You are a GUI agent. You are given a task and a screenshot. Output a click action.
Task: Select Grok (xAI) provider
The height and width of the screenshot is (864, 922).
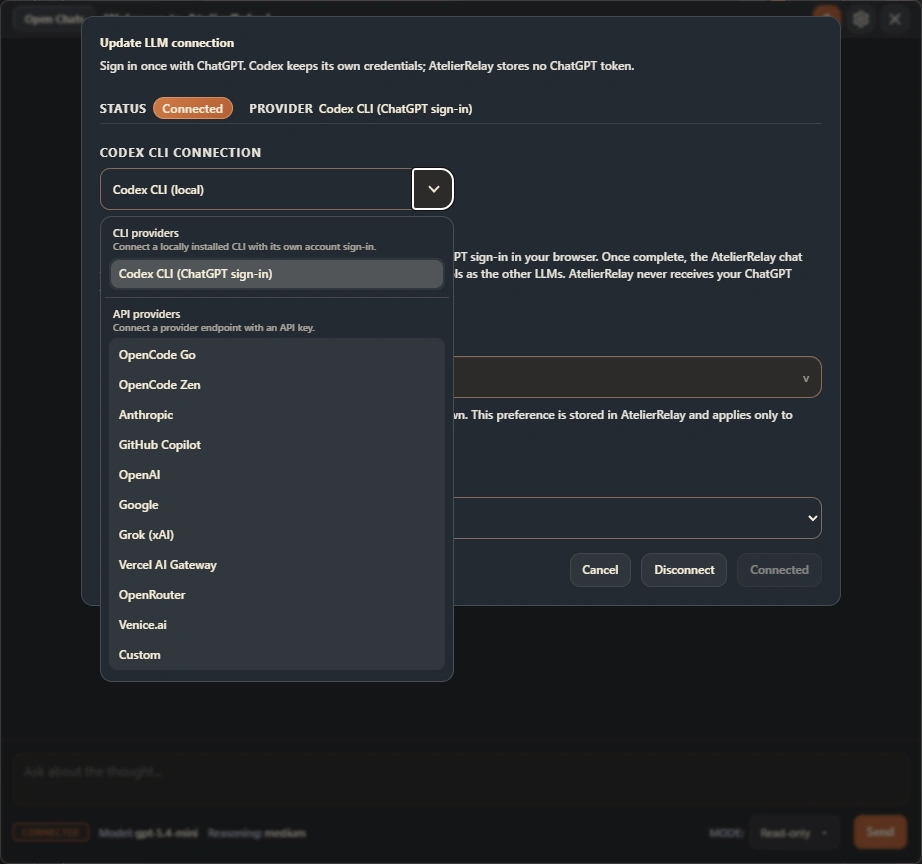(x=276, y=535)
